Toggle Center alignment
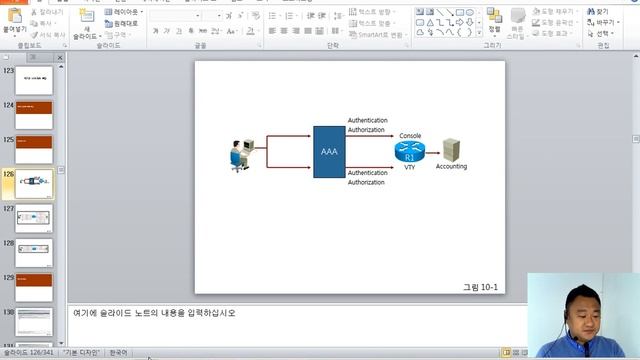The height and width of the screenshot is (360, 640). [x=284, y=31]
